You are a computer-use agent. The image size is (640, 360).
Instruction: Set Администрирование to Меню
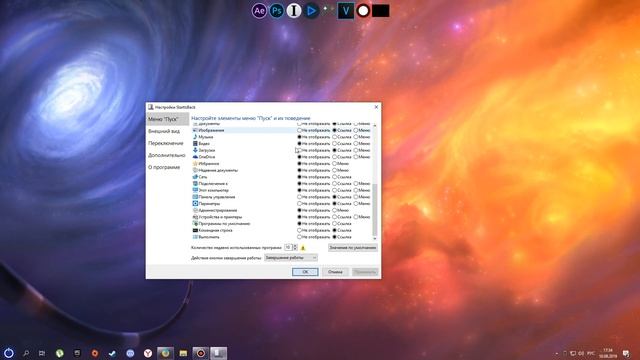[x=335, y=210]
